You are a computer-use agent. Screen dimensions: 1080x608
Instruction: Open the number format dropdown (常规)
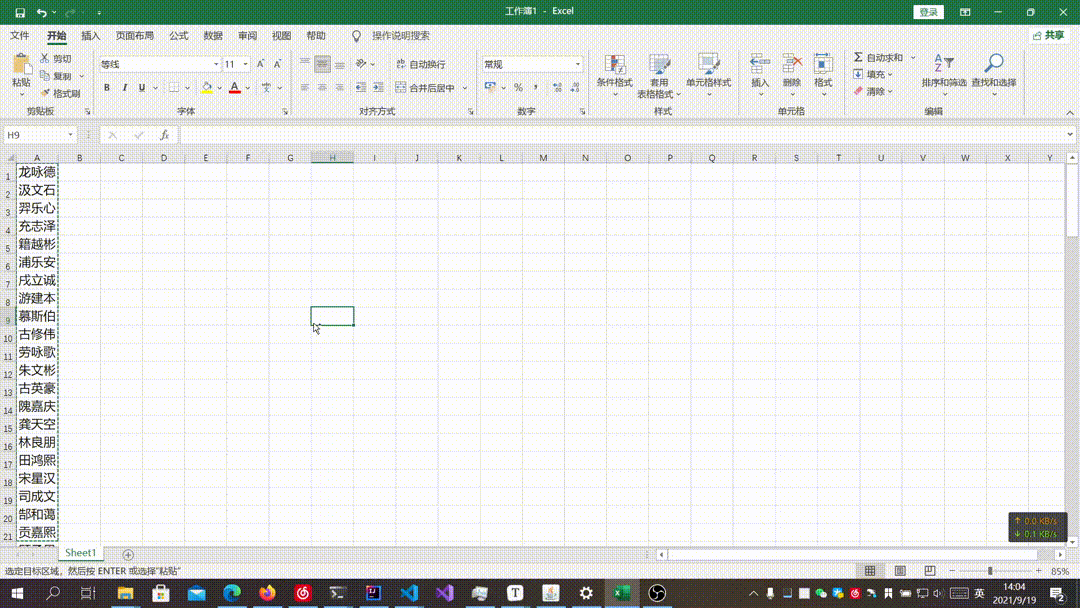pos(577,64)
